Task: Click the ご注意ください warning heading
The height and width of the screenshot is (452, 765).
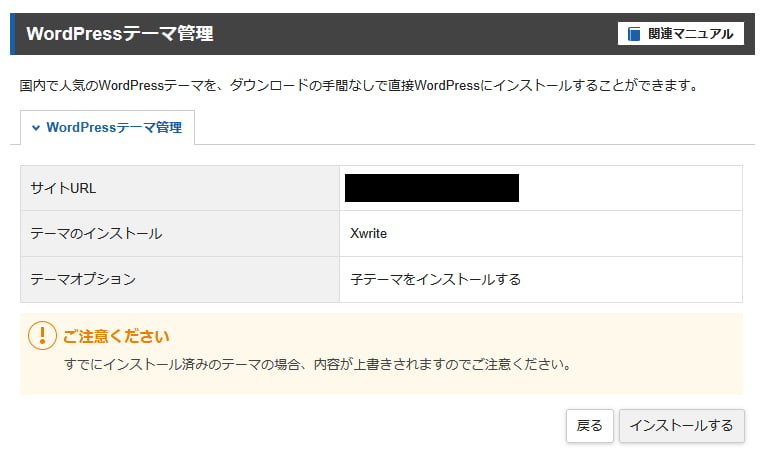Action: click(x=116, y=336)
